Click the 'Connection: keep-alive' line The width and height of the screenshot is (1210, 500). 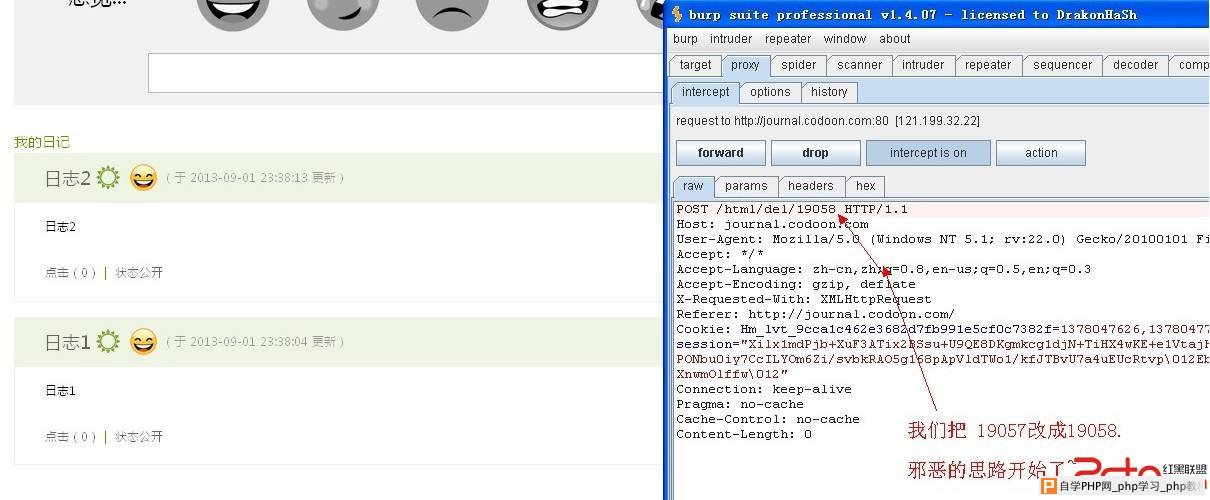[x=764, y=389]
